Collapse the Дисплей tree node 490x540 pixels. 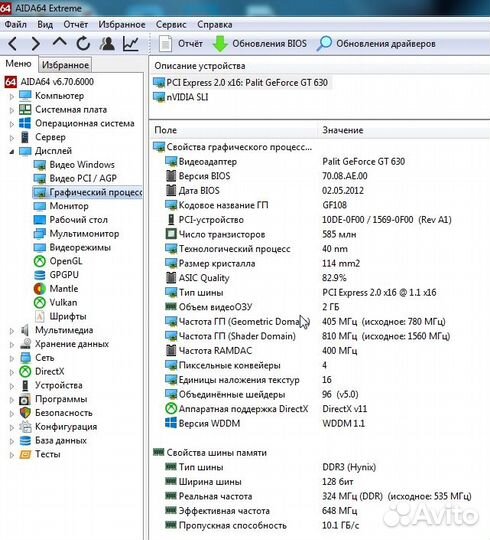pyautogui.click(x=12, y=151)
